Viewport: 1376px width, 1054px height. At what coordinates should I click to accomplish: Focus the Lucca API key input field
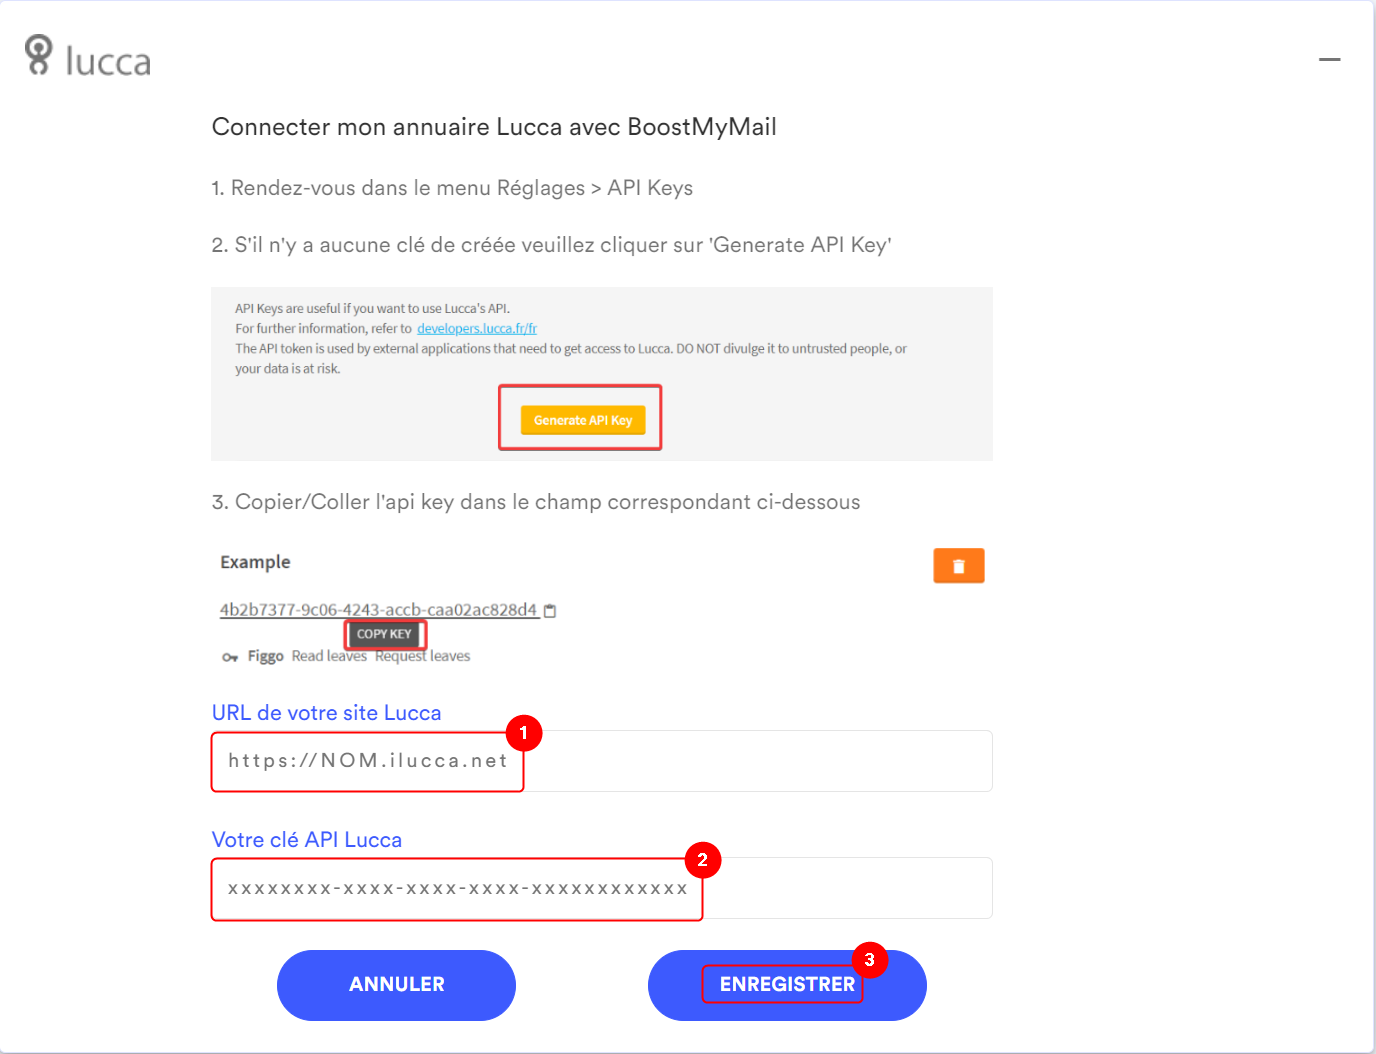click(x=602, y=888)
